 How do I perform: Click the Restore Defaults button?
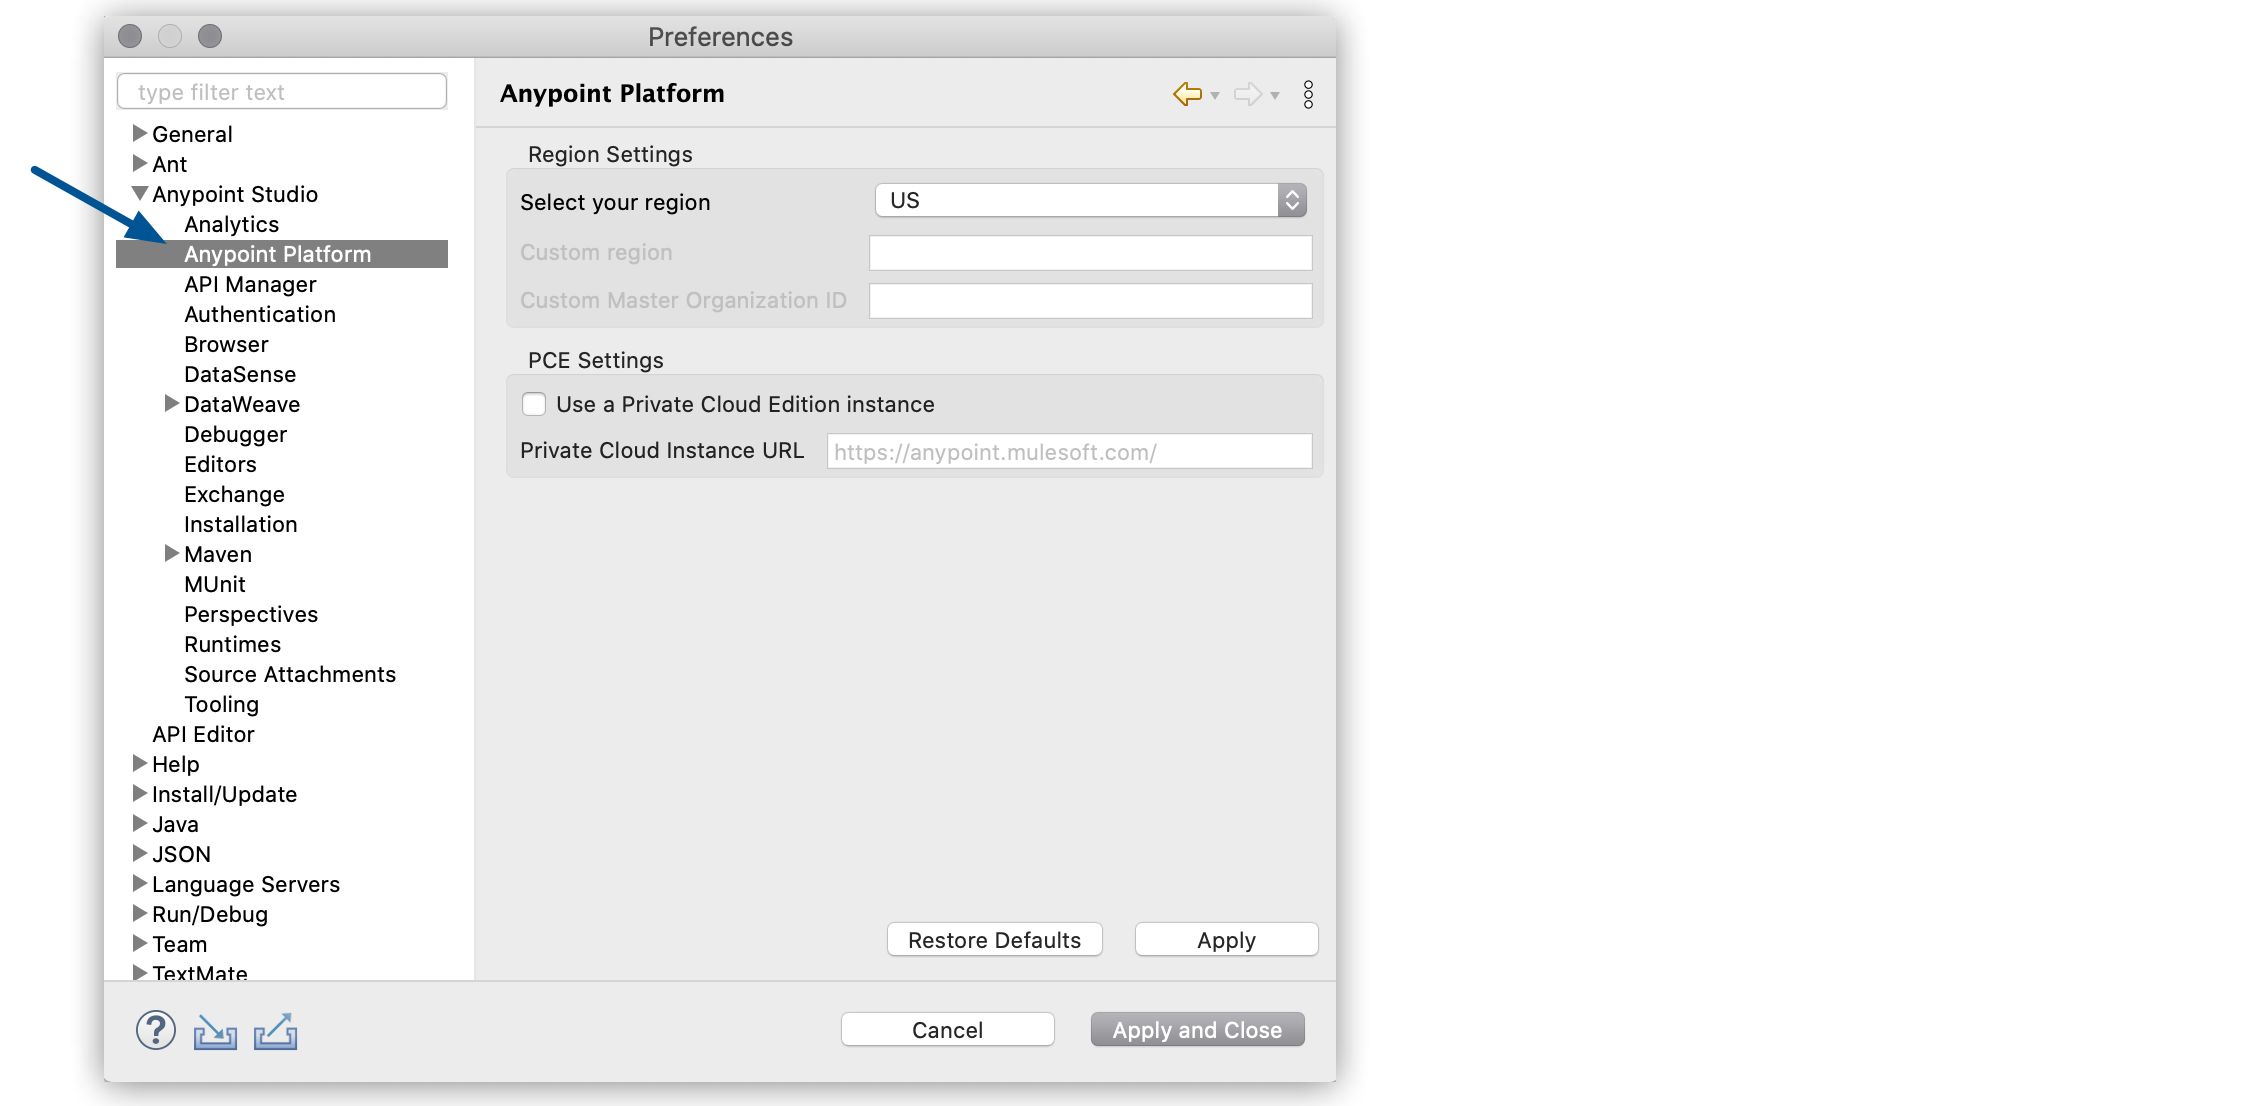994,940
